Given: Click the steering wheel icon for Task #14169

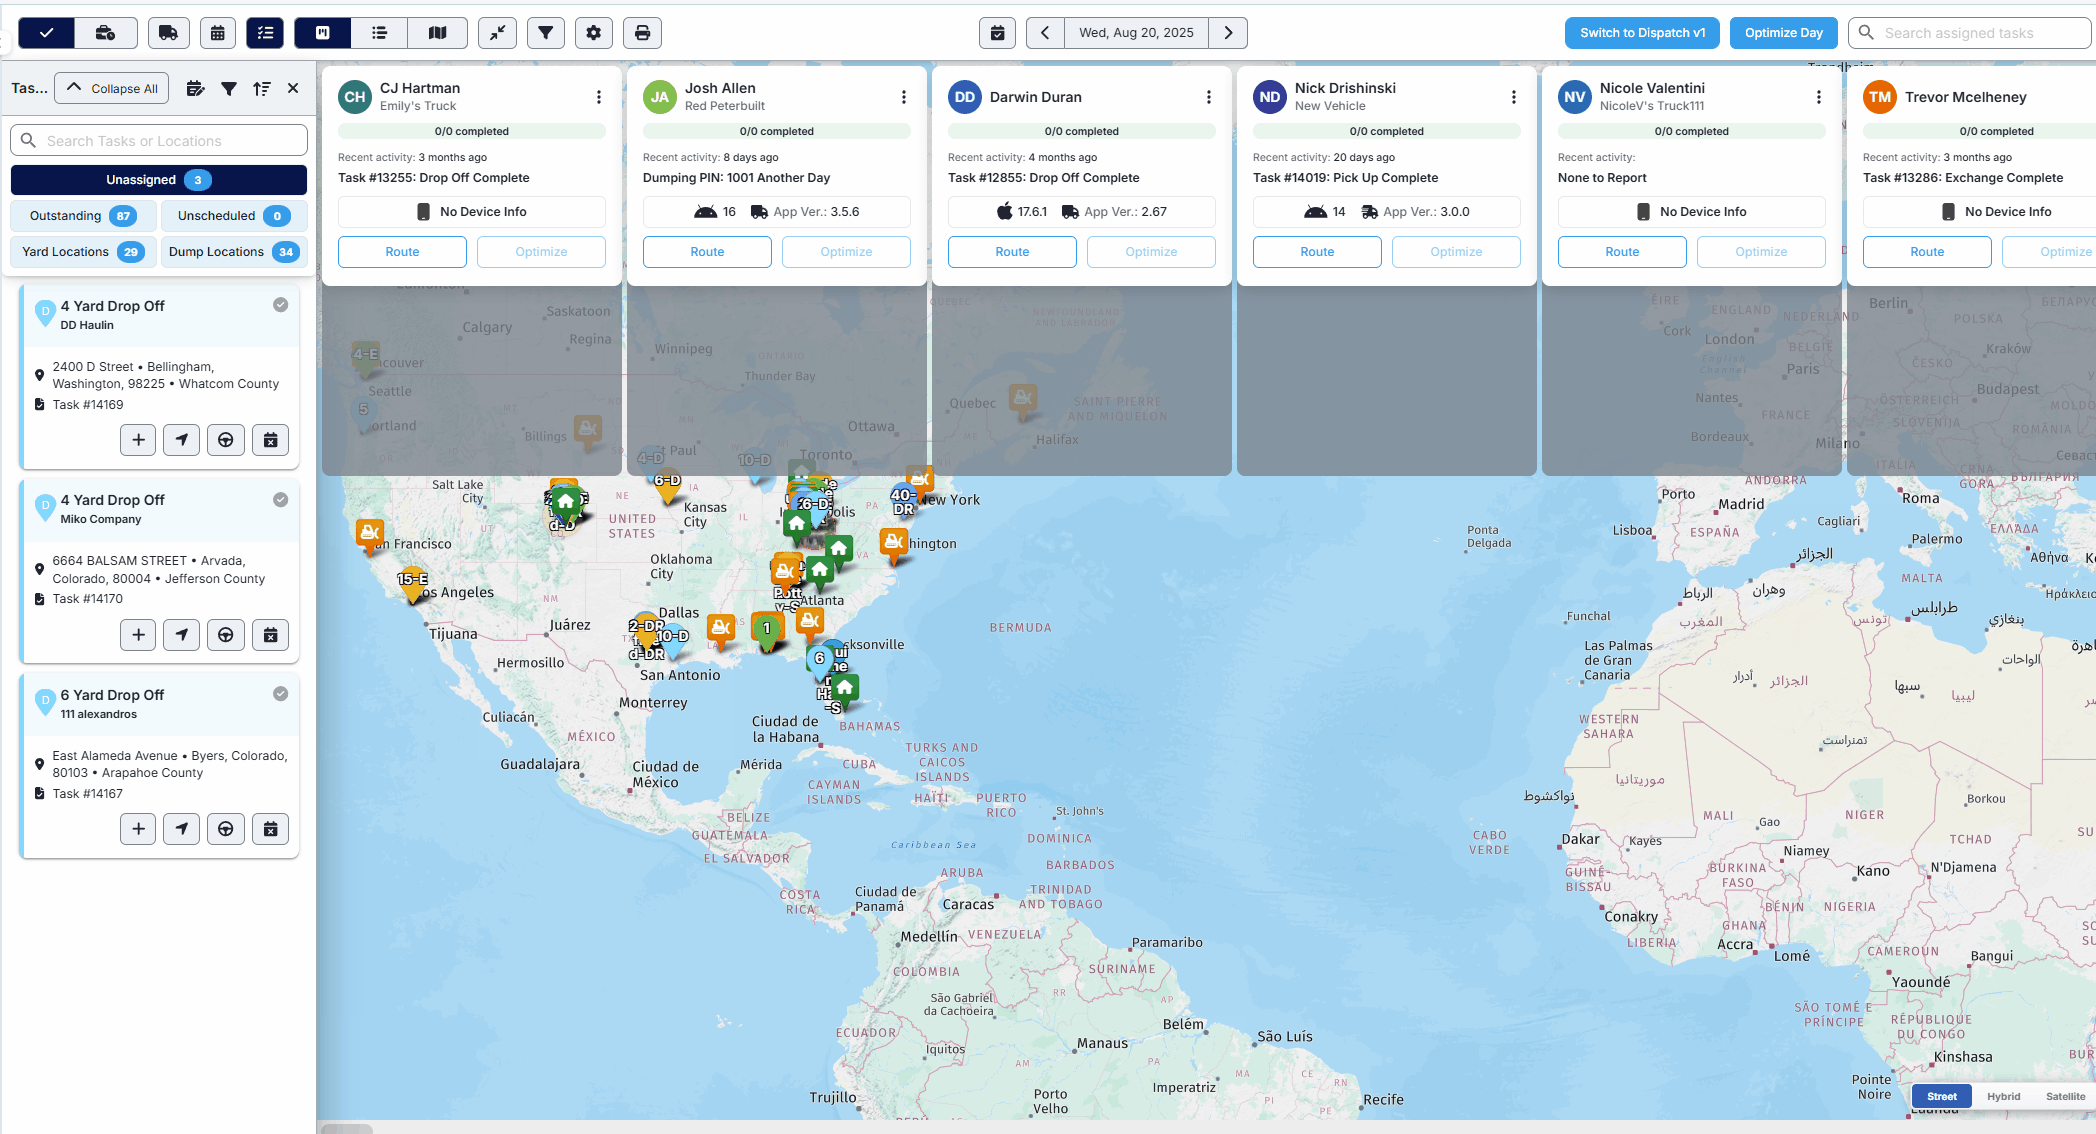Looking at the screenshot, I should pos(226,440).
